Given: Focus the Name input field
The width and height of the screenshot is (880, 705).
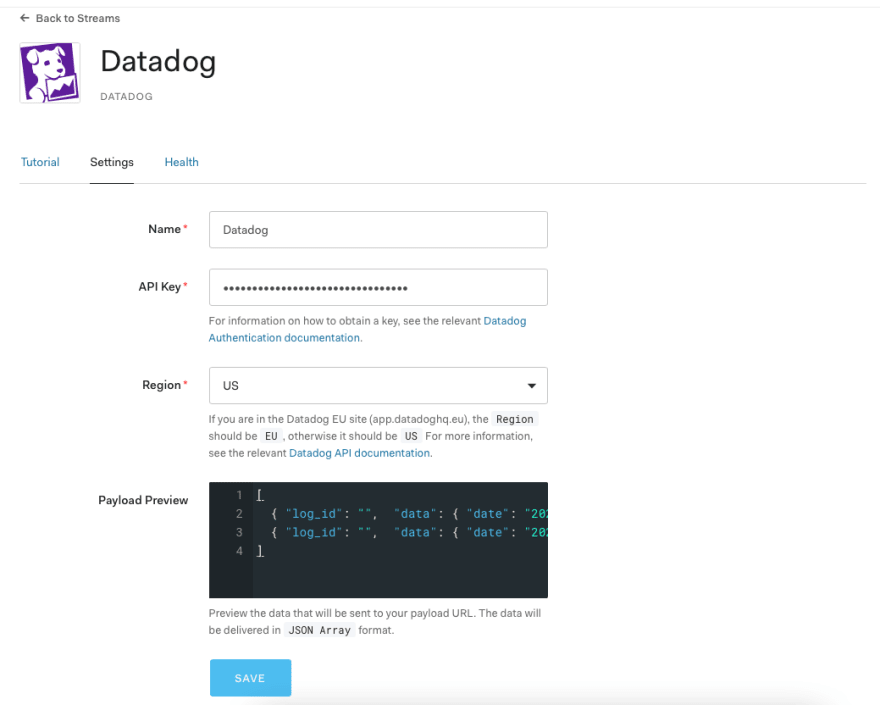Looking at the screenshot, I should 378,230.
